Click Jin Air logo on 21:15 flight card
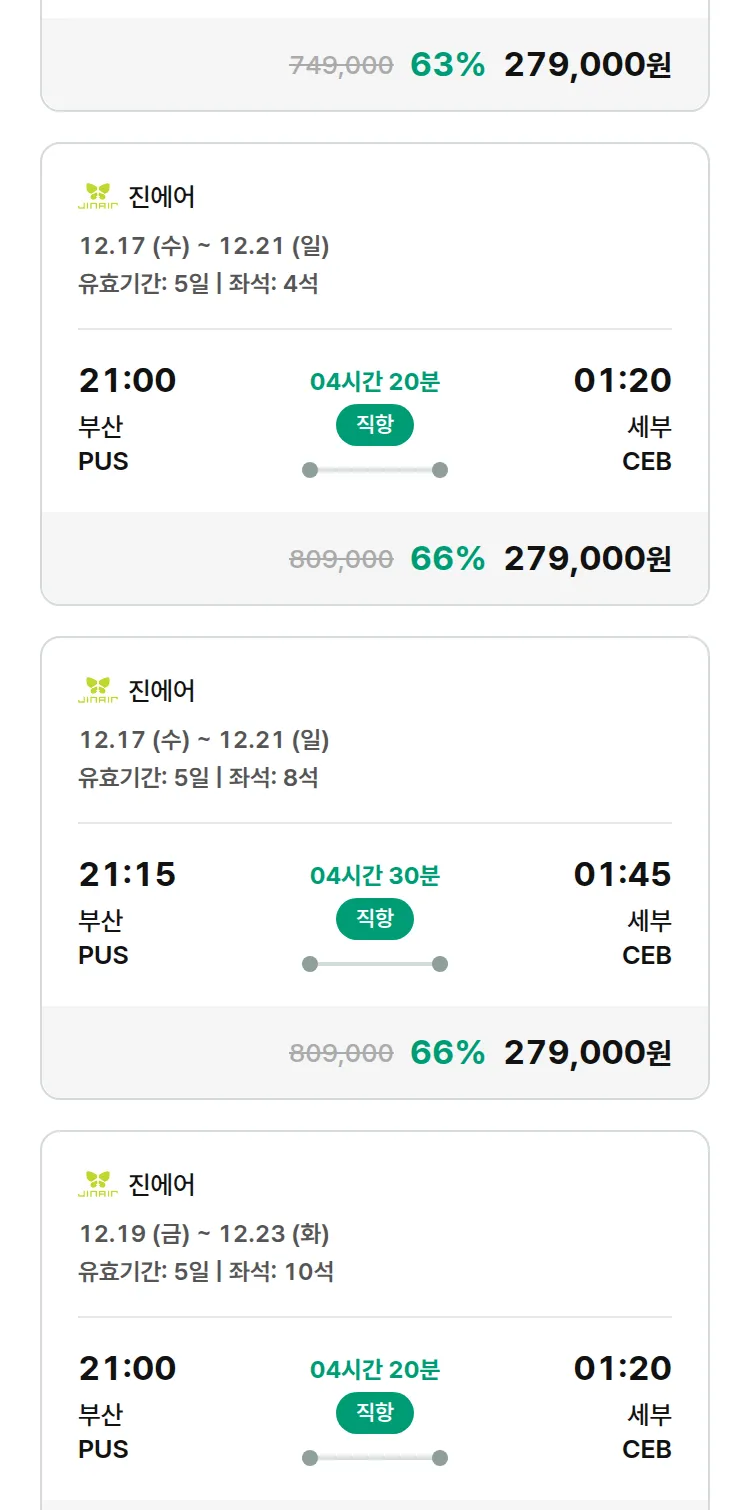This screenshot has height=1510, width=750. tap(98, 690)
